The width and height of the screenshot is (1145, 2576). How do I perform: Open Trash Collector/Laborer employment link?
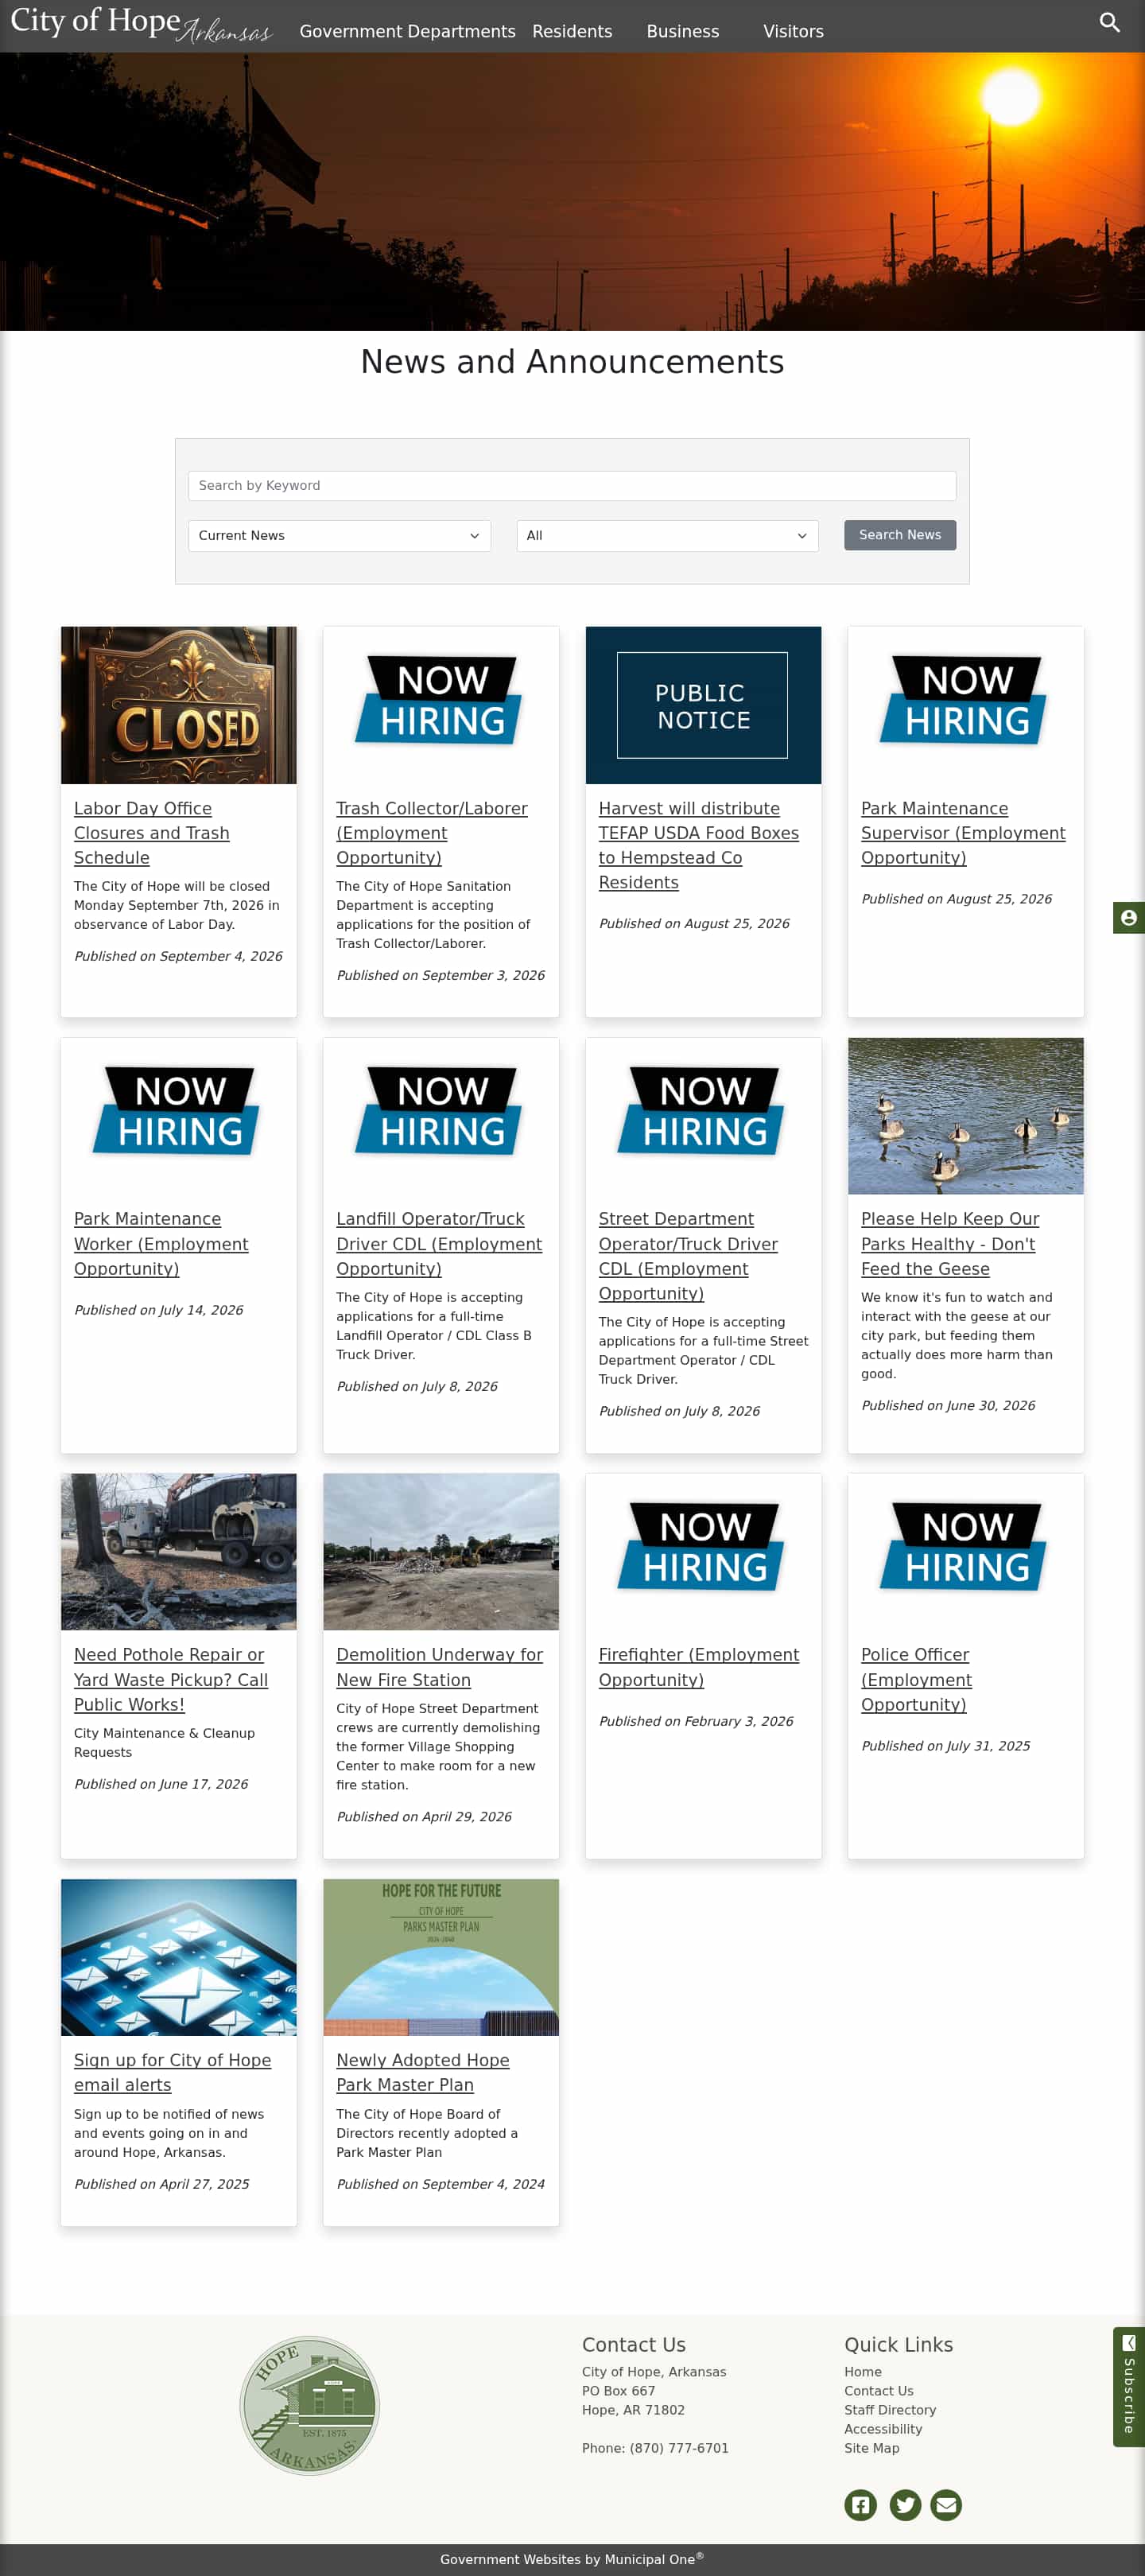432,832
